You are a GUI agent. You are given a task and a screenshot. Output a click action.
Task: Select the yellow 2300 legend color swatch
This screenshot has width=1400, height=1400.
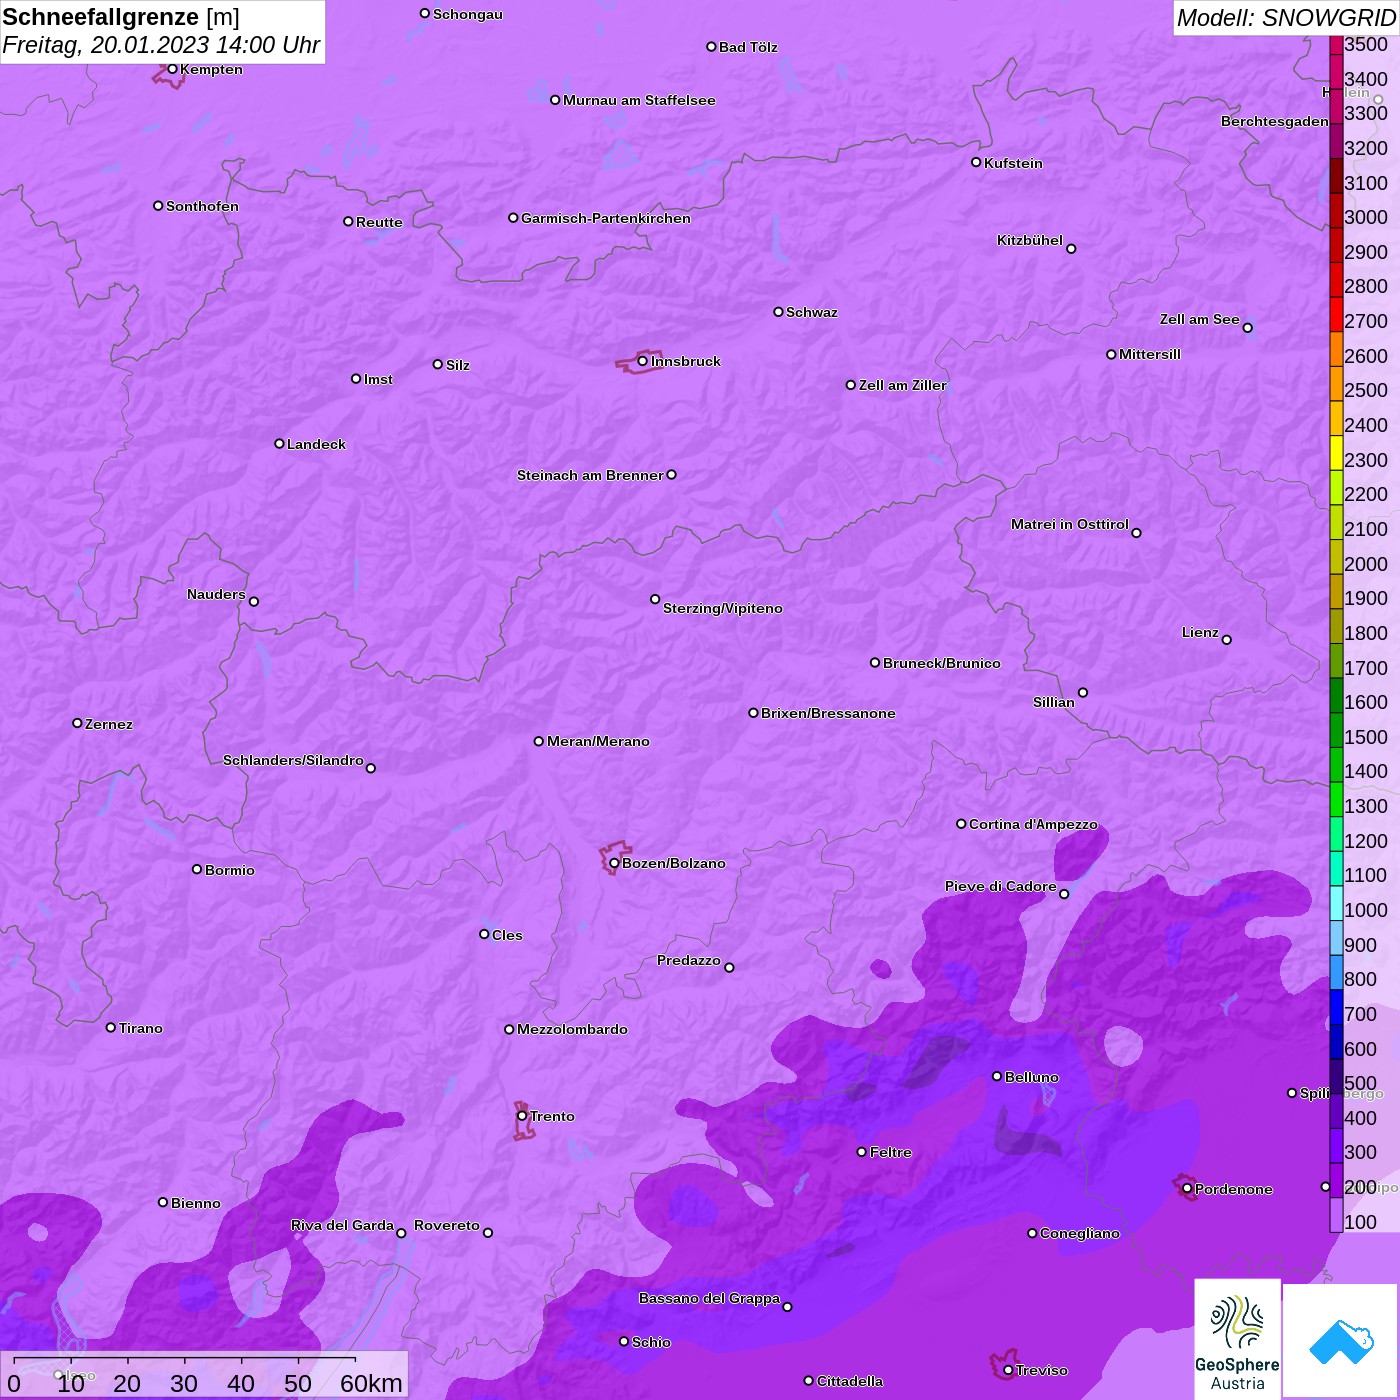point(1336,453)
